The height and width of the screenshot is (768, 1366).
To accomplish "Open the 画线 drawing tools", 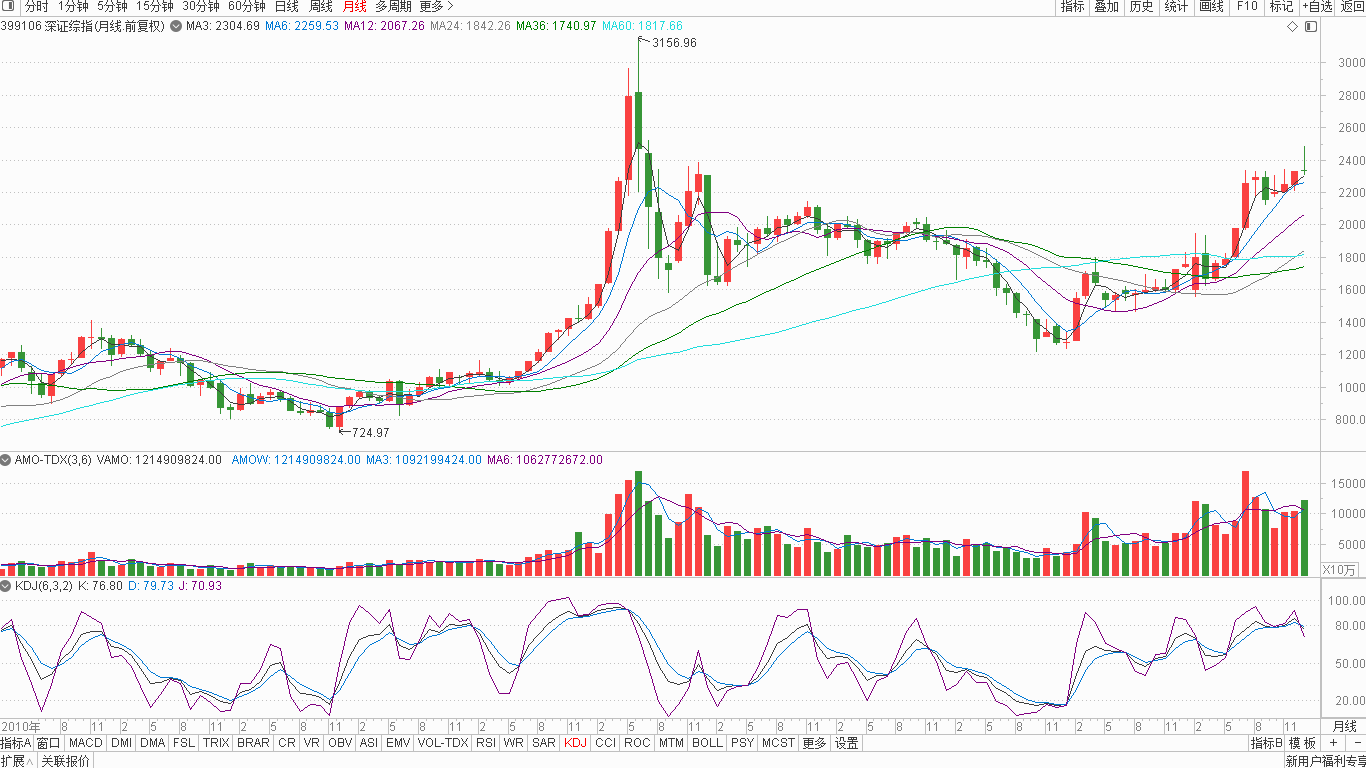I will (x=1211, y=6).
